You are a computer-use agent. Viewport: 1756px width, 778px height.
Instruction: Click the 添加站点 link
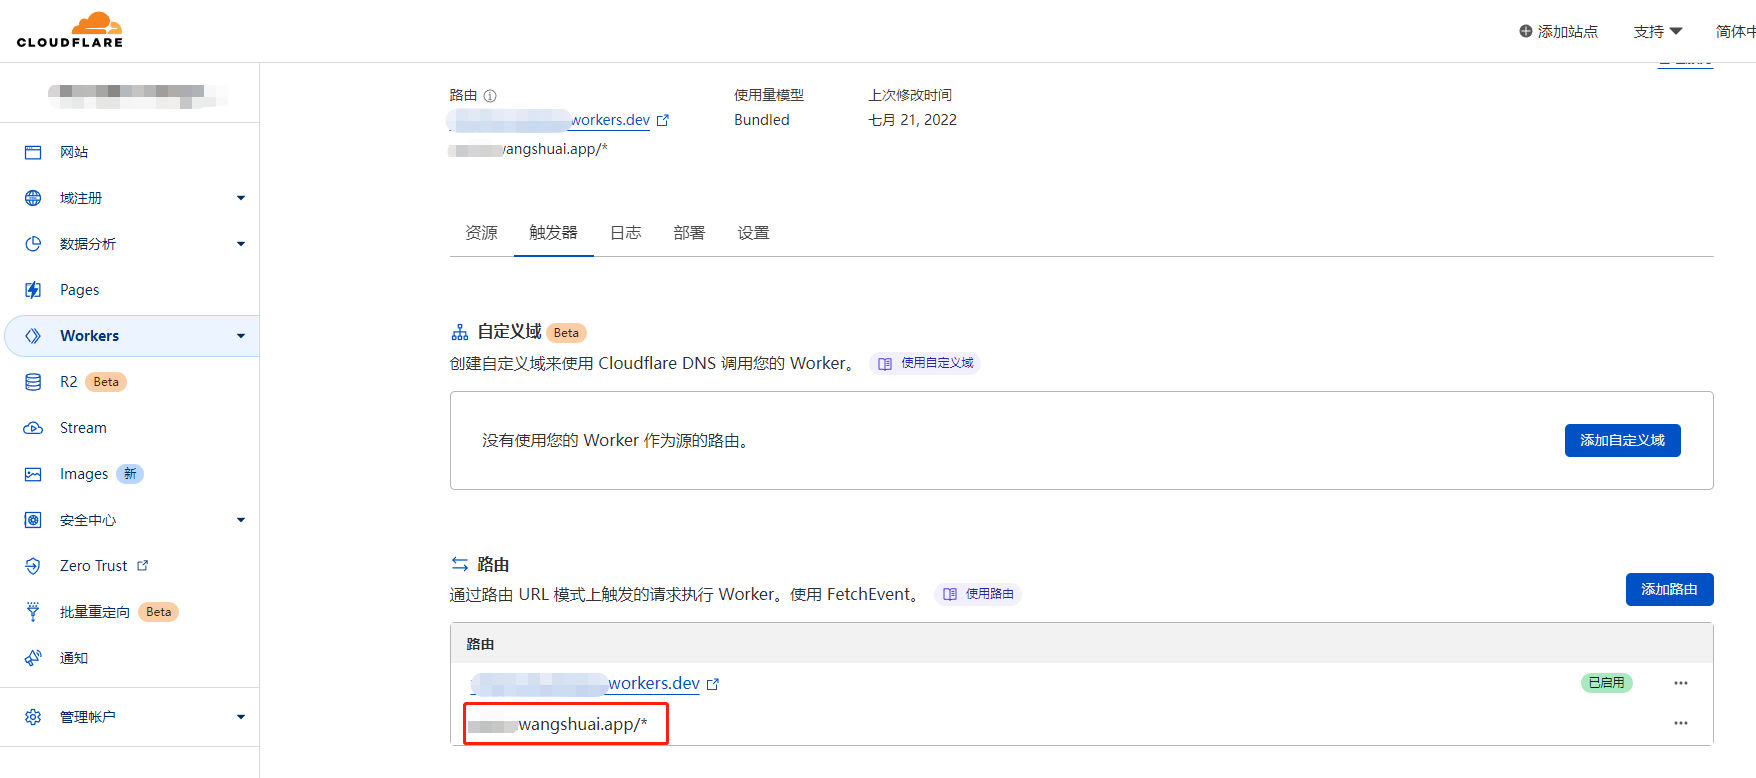pyautogui.click(x=1558, y=31)
